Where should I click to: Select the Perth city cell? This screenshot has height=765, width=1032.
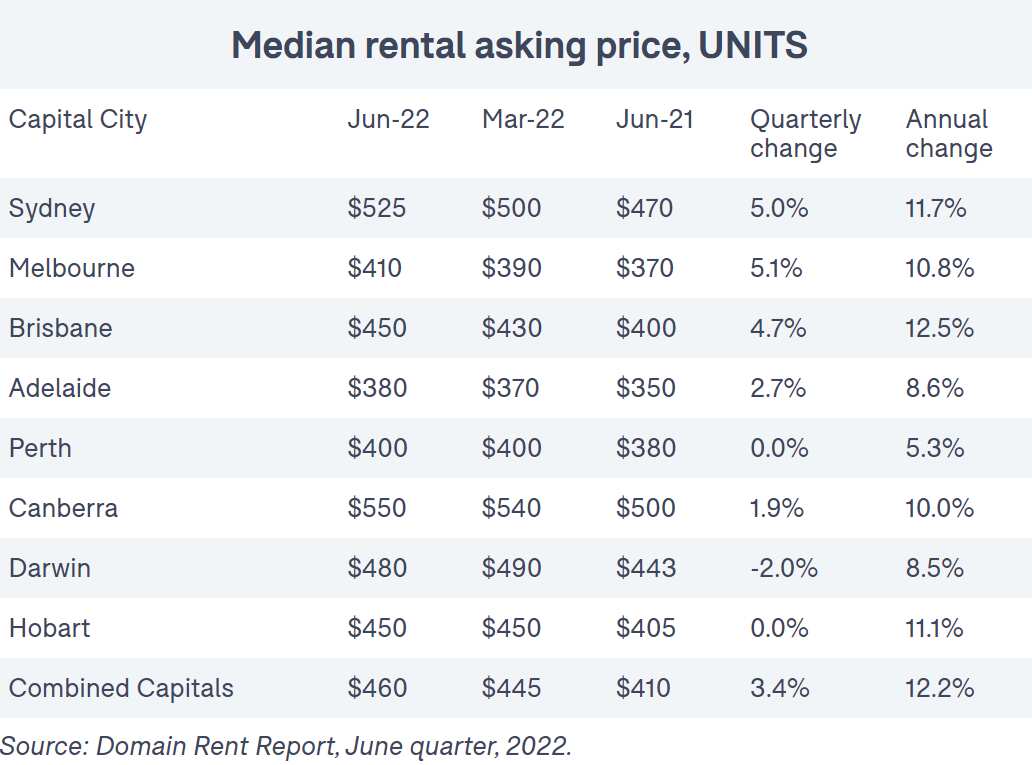point(40,448)
